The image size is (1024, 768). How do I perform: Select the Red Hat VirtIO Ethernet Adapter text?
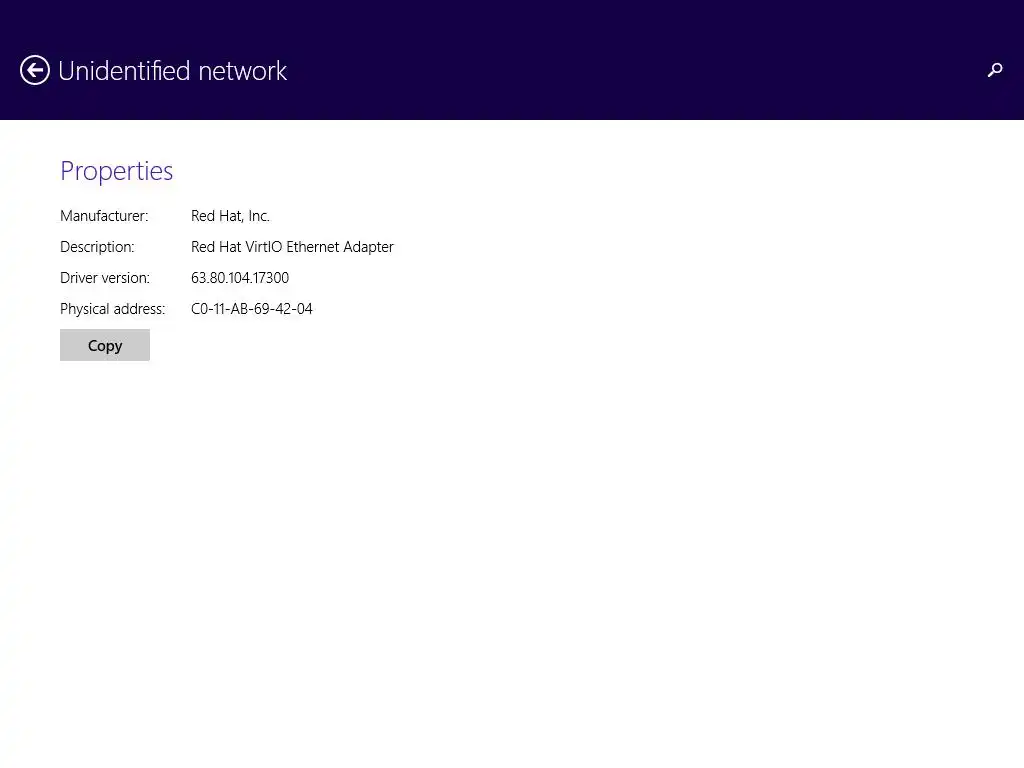pyautogui.click(x=292, y=247)
